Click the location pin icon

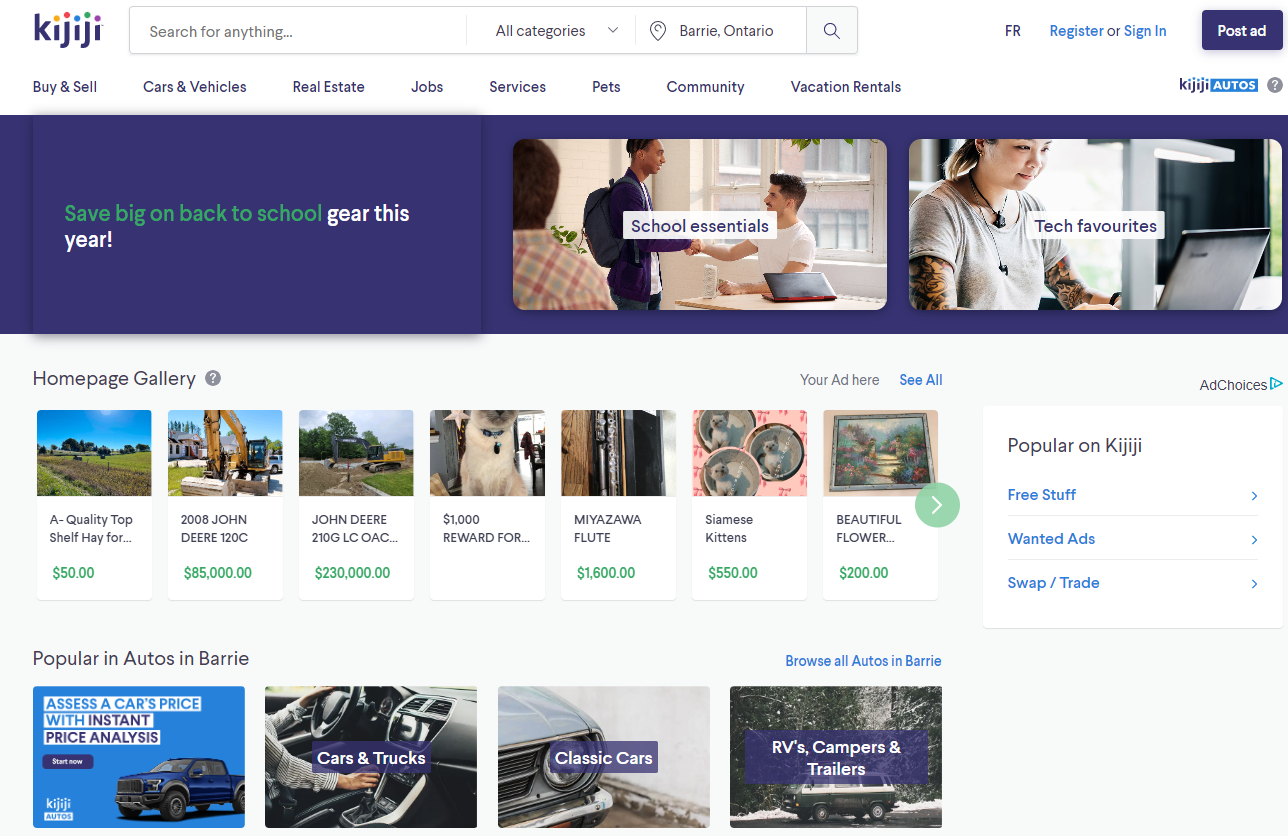(658, 31)
